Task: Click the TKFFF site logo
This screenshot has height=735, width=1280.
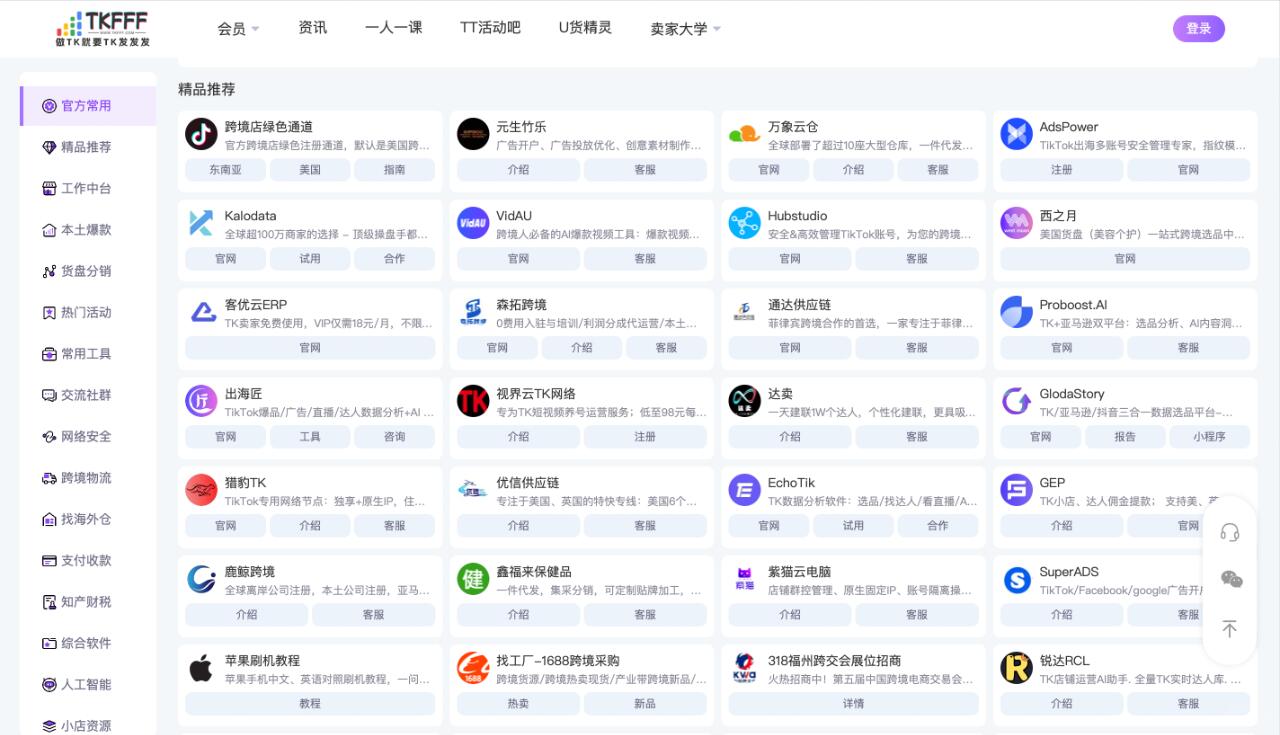Action: (103, 29)
